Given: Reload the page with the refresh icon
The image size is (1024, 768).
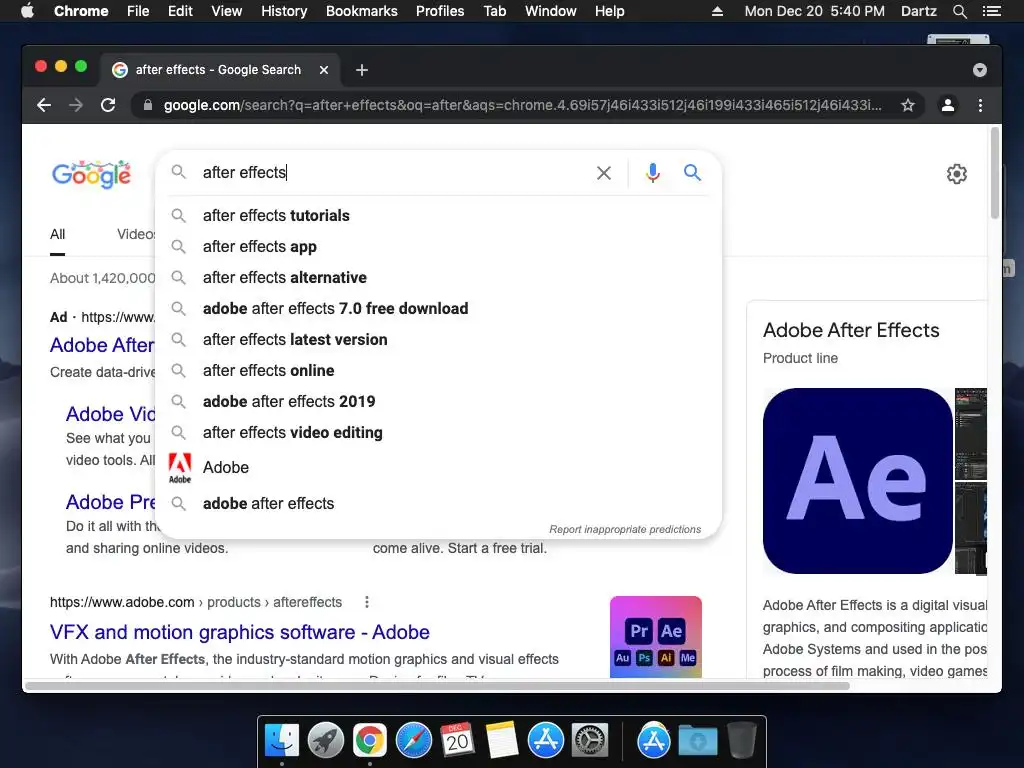Looking at the screenshot, I should coord(108,105).
